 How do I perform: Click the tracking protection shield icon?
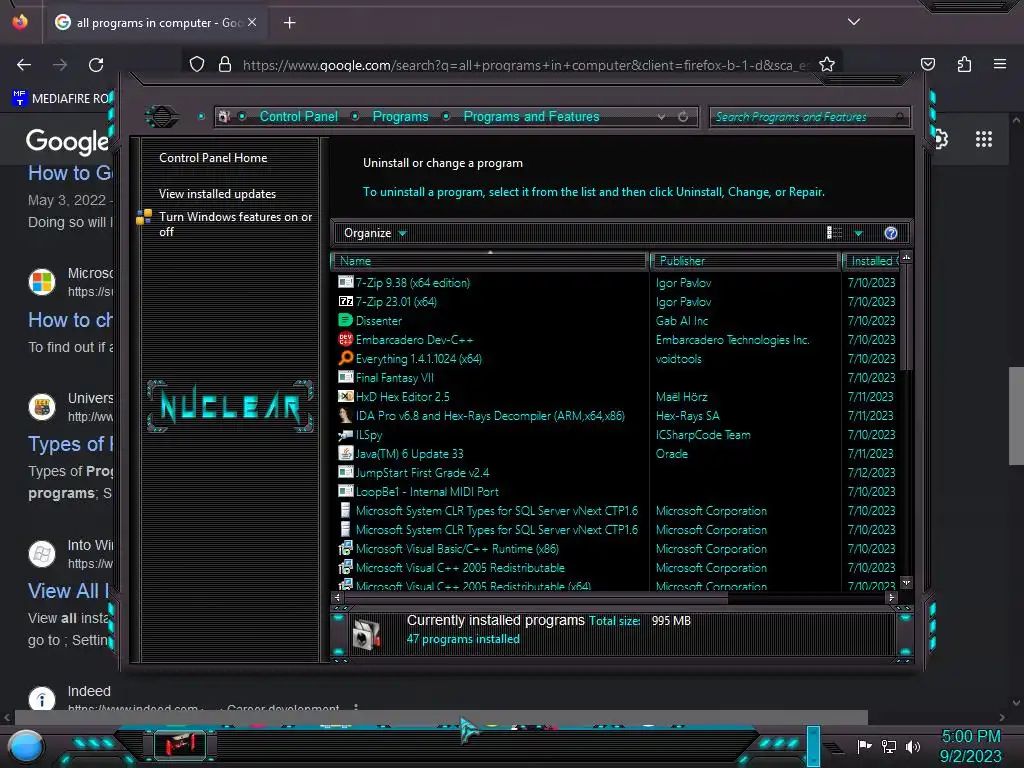(197, 64)
